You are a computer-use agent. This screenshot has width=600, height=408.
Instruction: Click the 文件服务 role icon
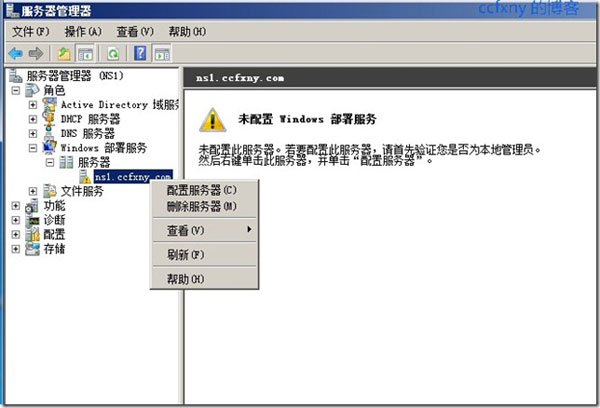(49, 191)
